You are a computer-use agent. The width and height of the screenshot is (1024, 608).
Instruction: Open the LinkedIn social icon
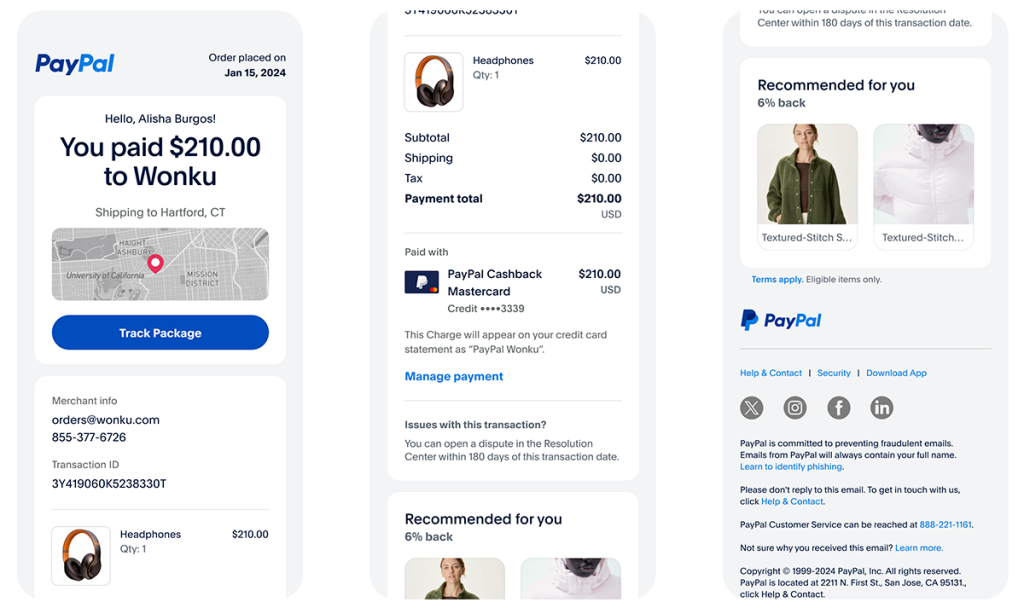pos(882,408)
